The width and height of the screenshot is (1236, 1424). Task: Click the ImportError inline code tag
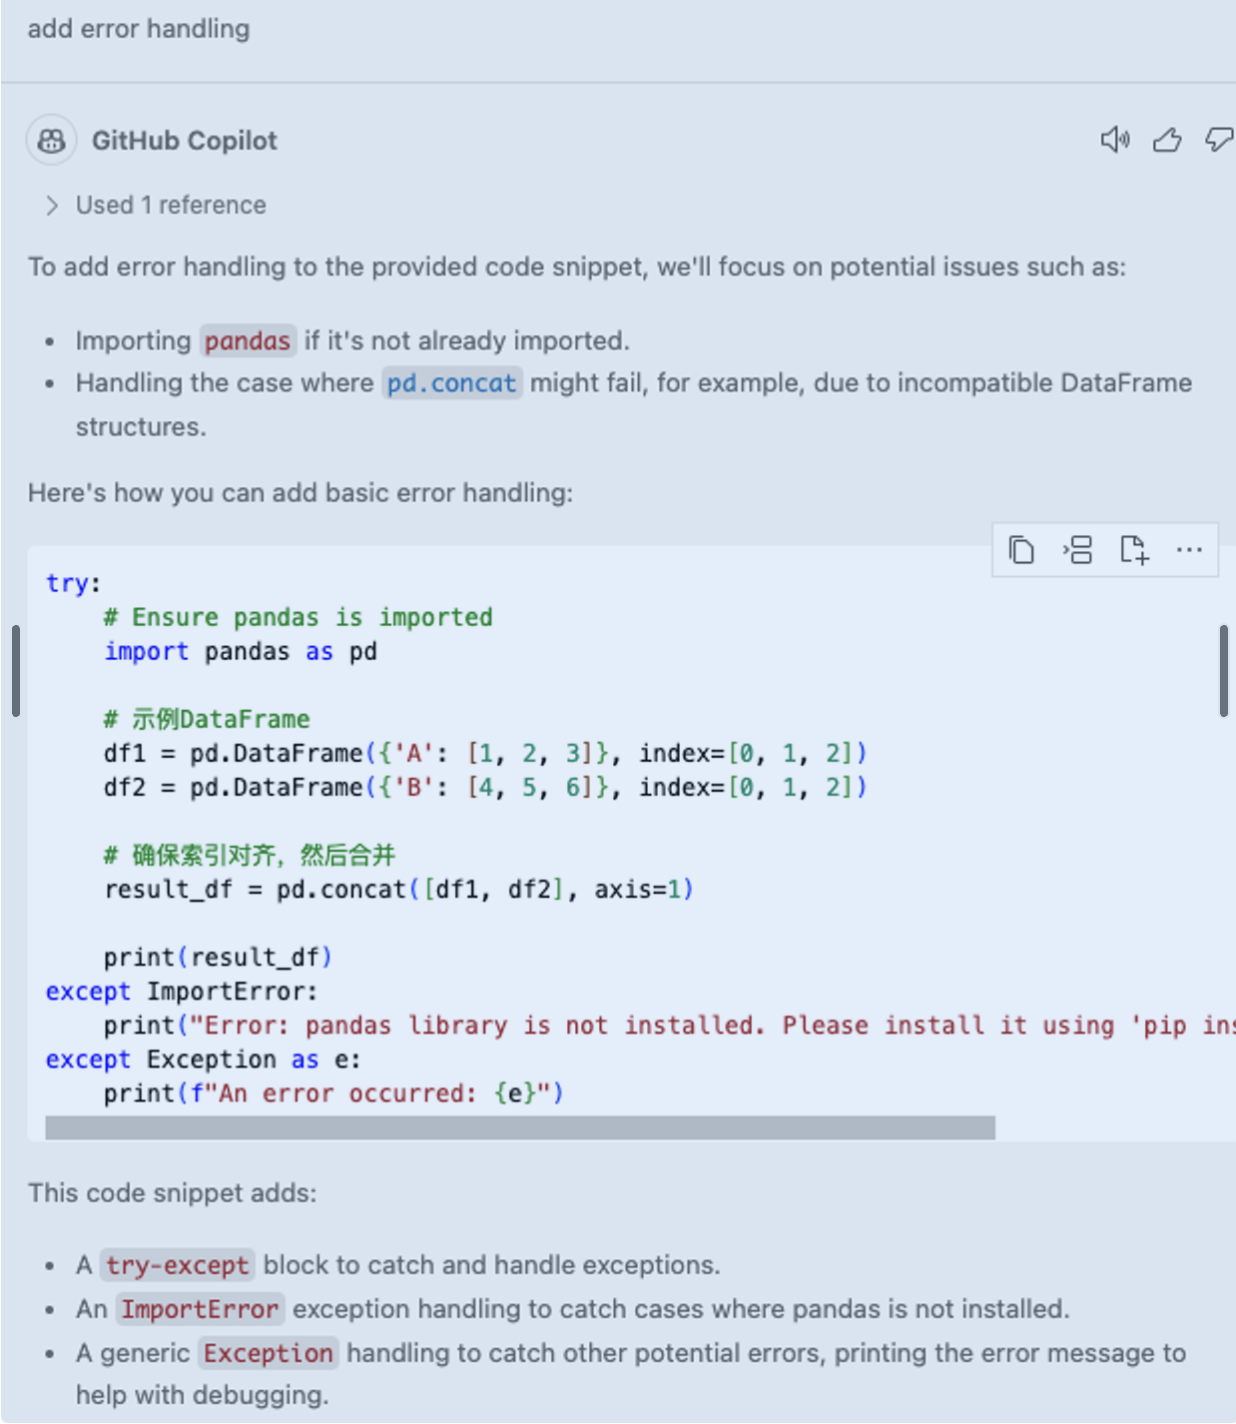(200, 1309)
